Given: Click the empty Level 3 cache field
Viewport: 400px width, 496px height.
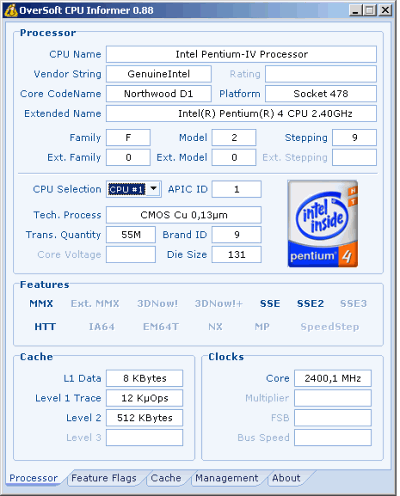Looking at the screenshot, I should point(144,438).
